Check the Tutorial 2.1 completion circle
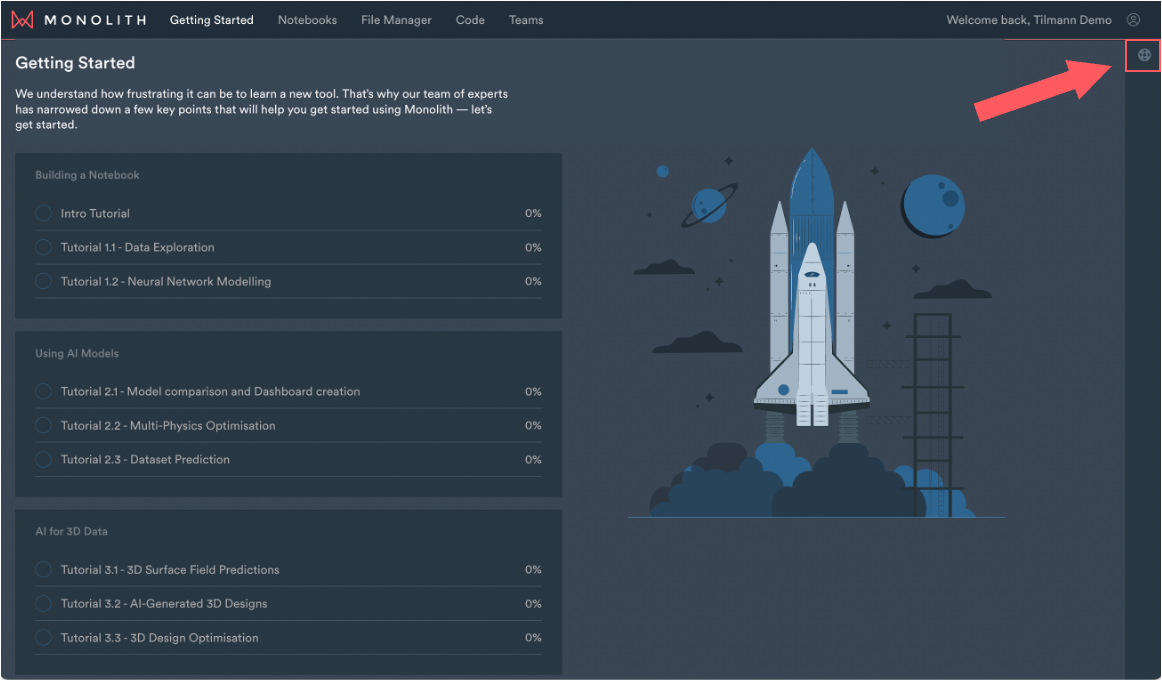This screenshot has width=1162, height=680. coord(43,391)
